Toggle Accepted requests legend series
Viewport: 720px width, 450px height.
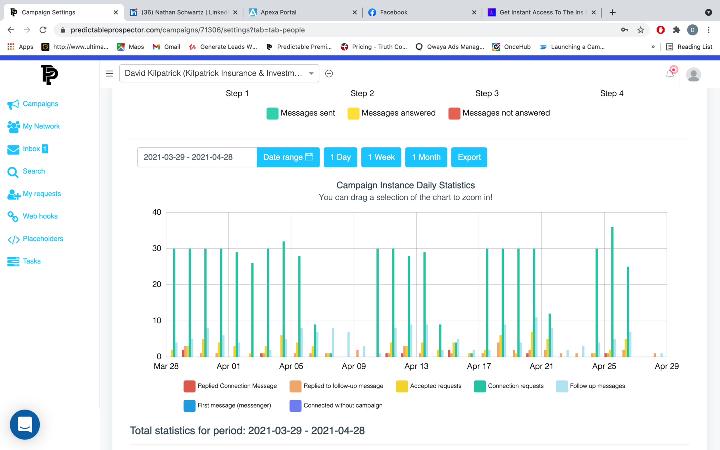coord(429,386)
